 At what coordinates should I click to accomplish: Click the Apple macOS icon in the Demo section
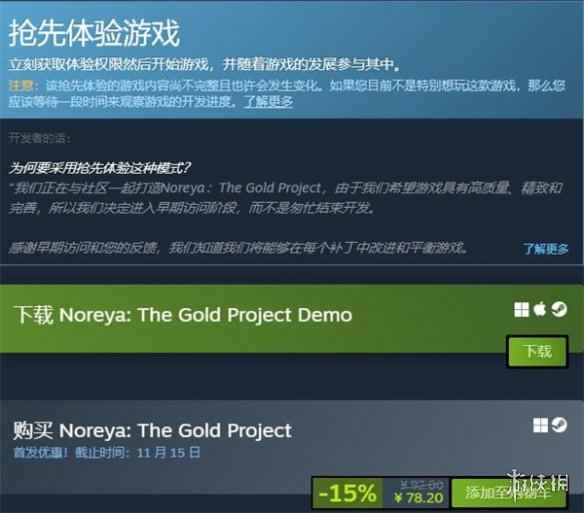540,309
